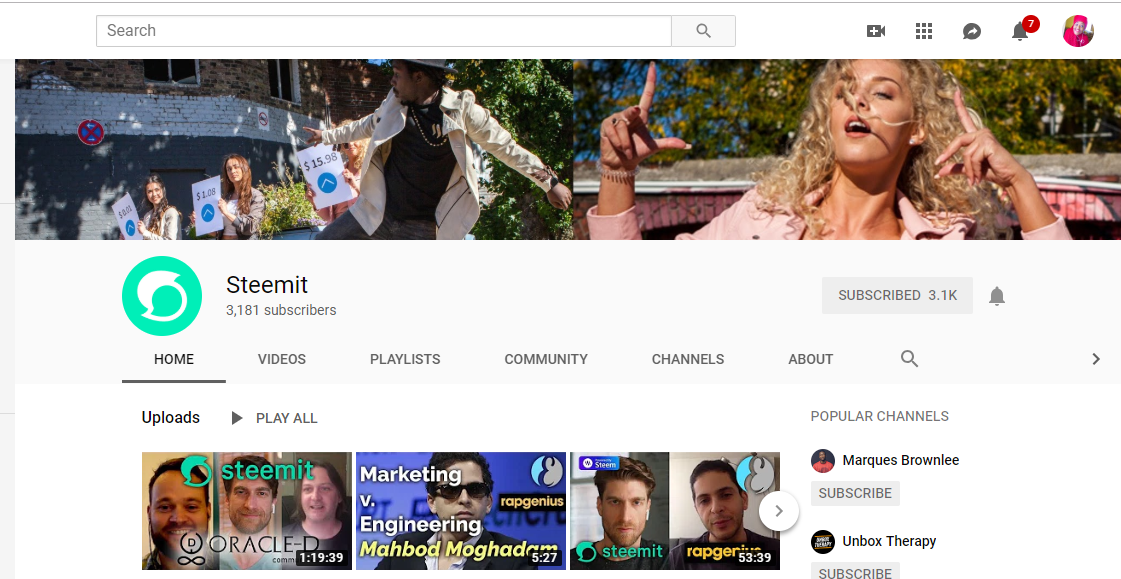Click the PLAY ALL link
This screenshot has height=579, width=1121.
coord(287,418)
